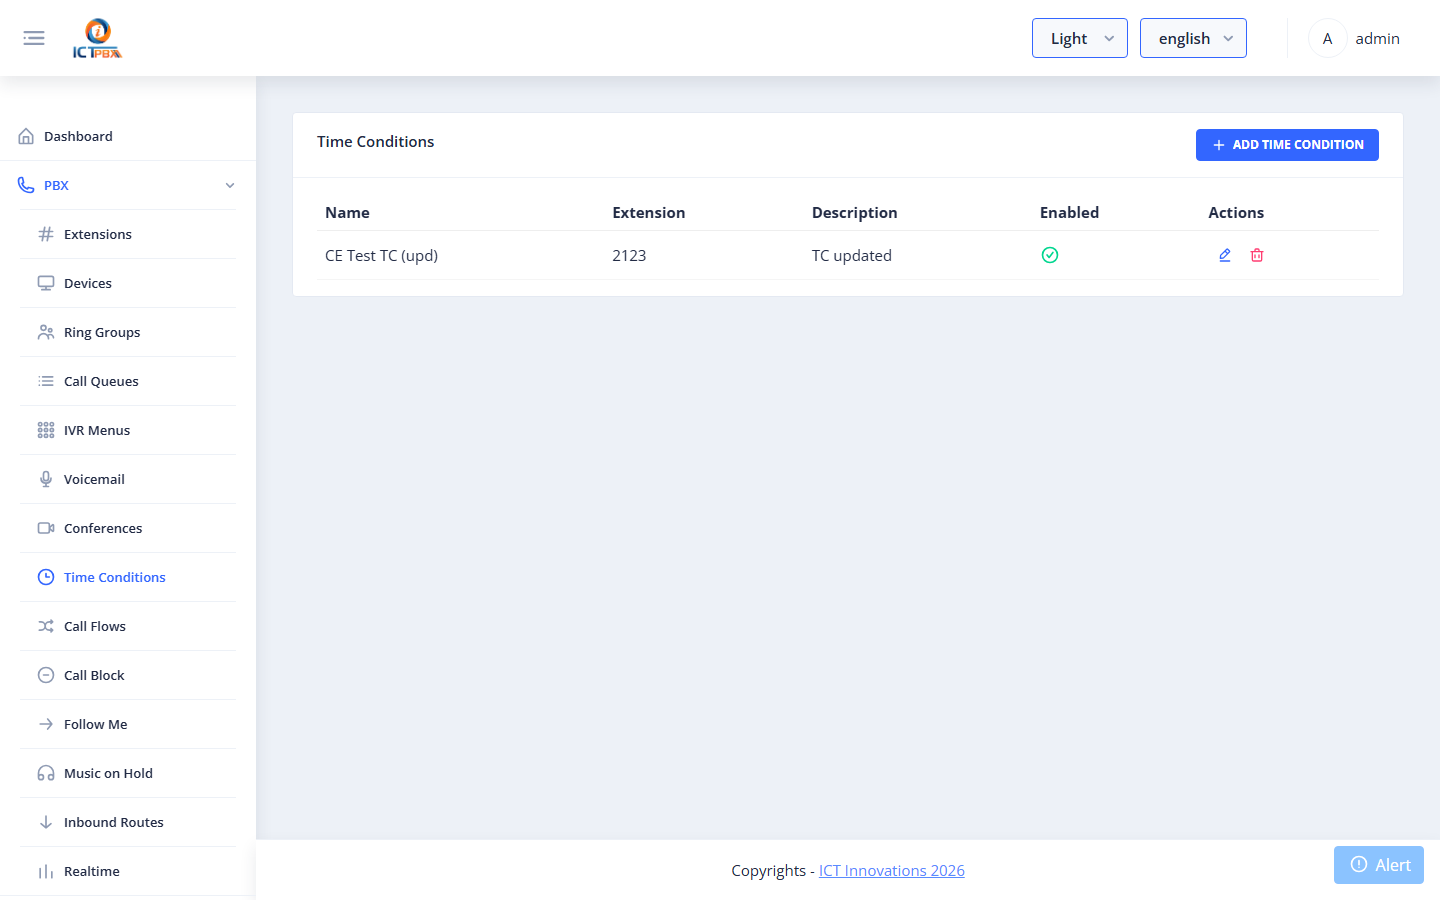The width and height of the screenshot is (1440, 900).
Task: Click the Alert button
Action: [x=1379, y=865]
